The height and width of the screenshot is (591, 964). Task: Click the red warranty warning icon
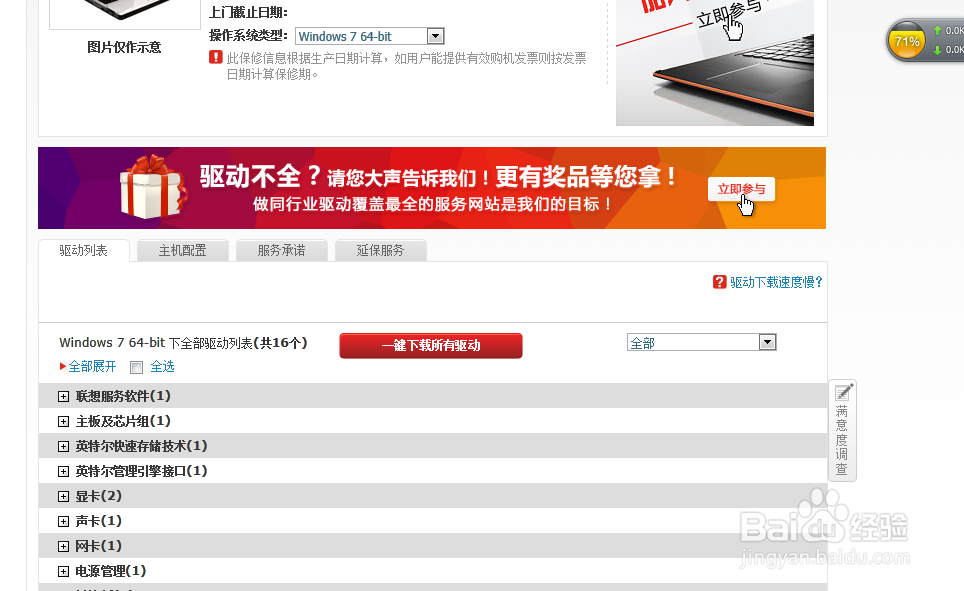pyautogui.click(x=216, y=57)
